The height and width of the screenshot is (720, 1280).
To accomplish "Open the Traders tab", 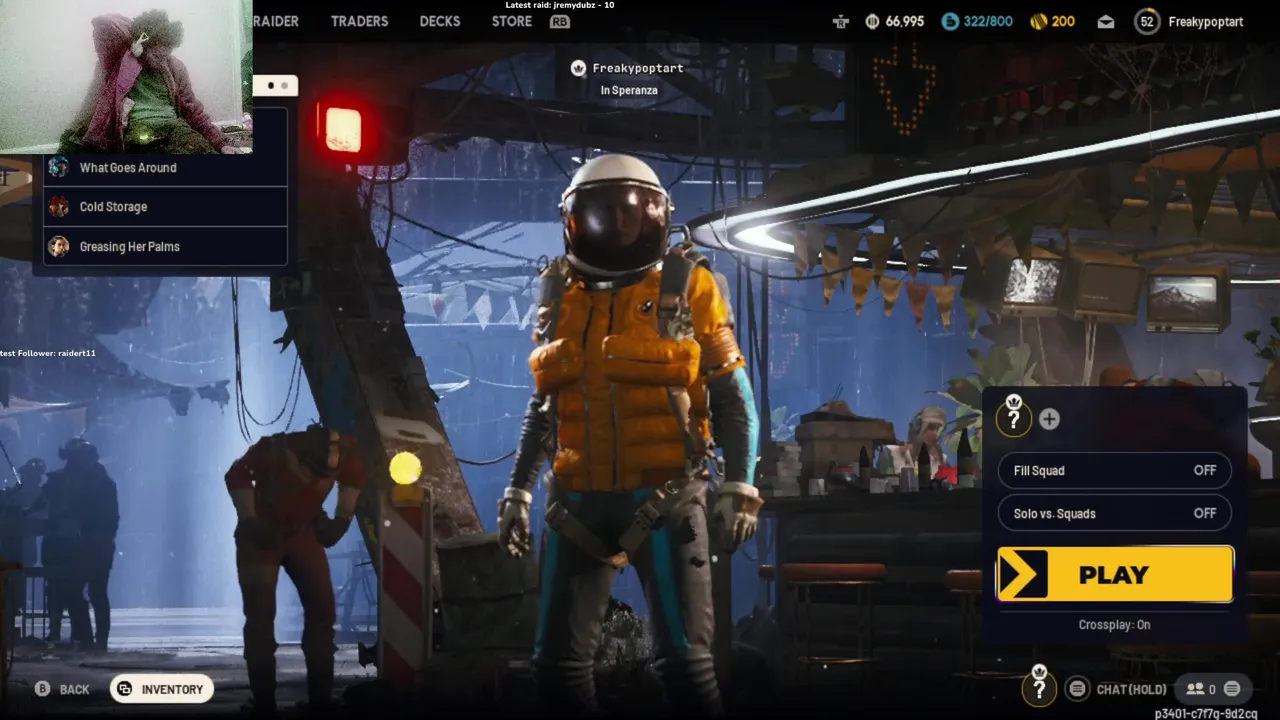I will click(359, 21).
